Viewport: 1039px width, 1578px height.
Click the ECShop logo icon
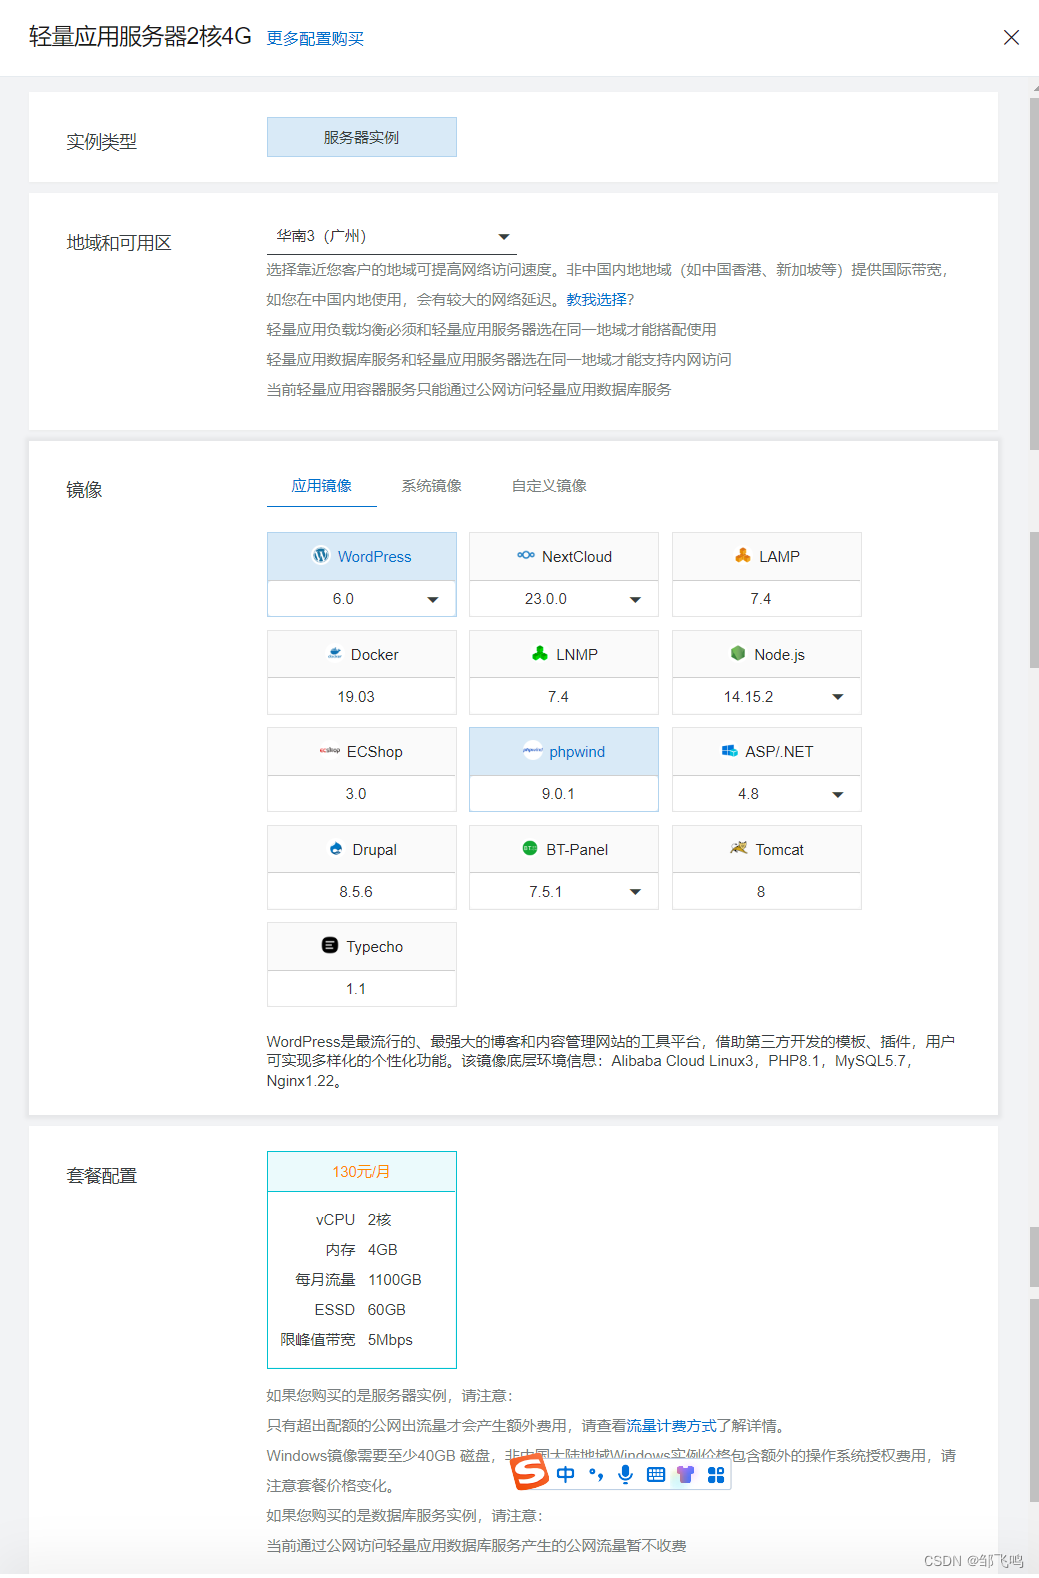tap(330, 751)
